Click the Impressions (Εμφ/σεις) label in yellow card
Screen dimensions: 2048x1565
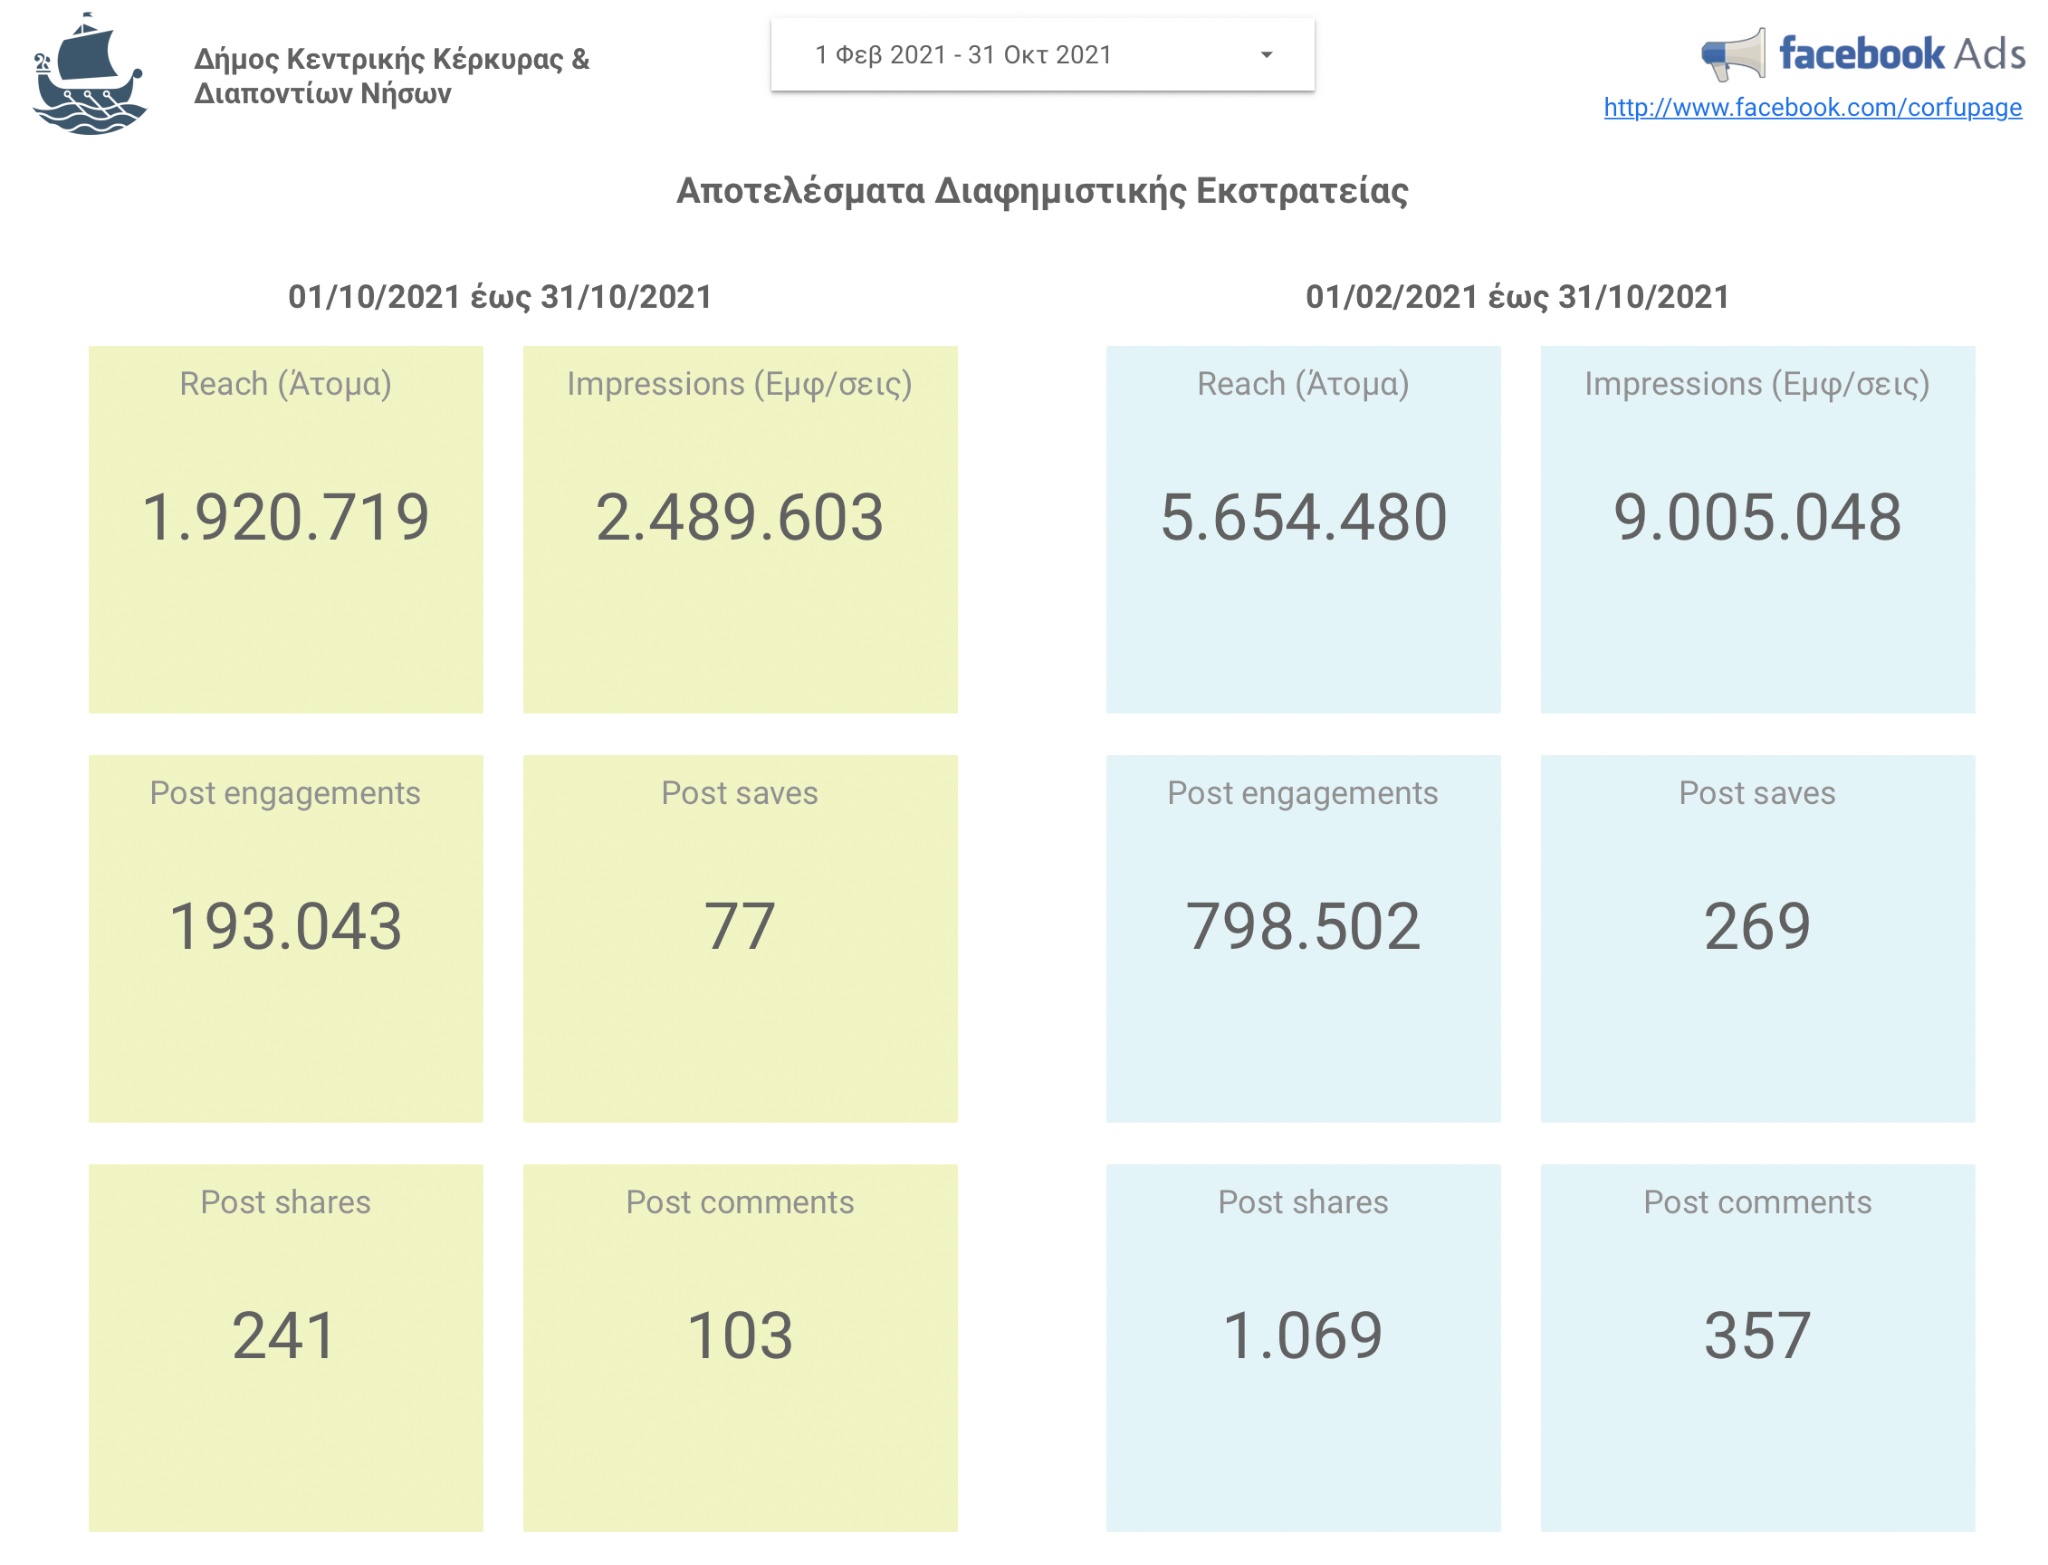click(x=740, y=384)
